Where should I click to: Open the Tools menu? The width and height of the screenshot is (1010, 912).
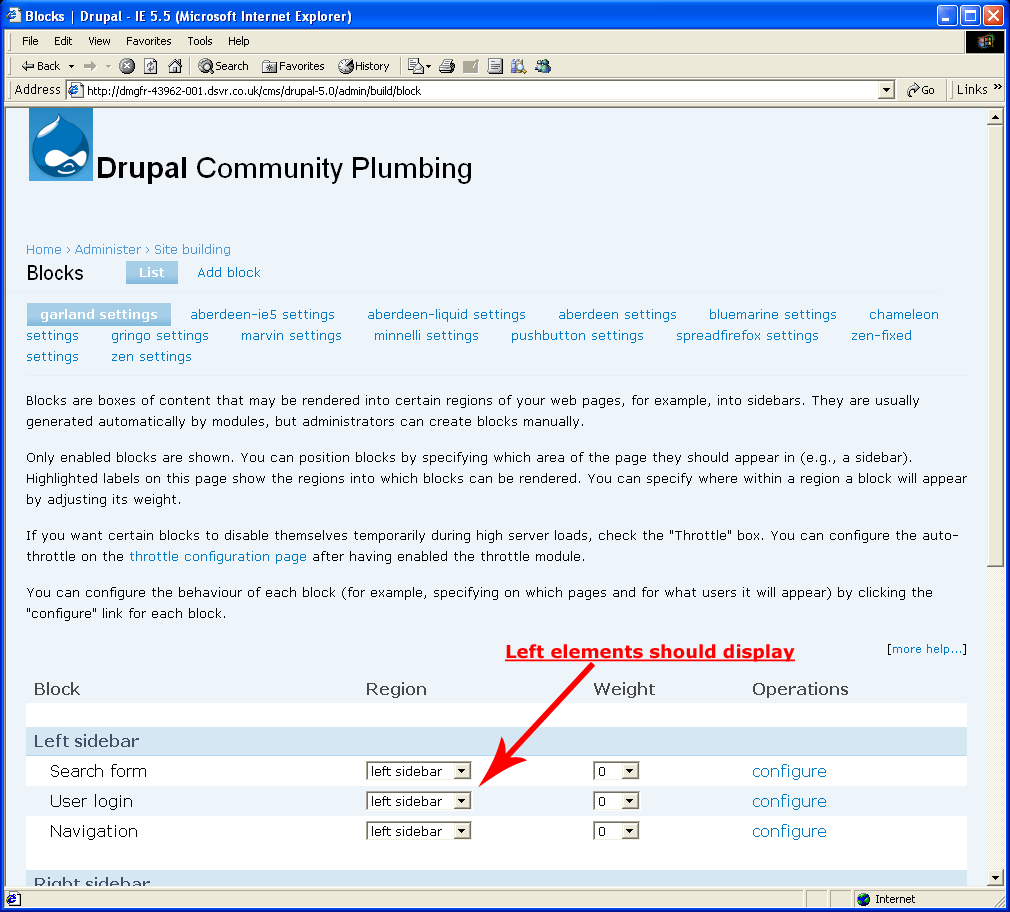(x=199, y=41)
